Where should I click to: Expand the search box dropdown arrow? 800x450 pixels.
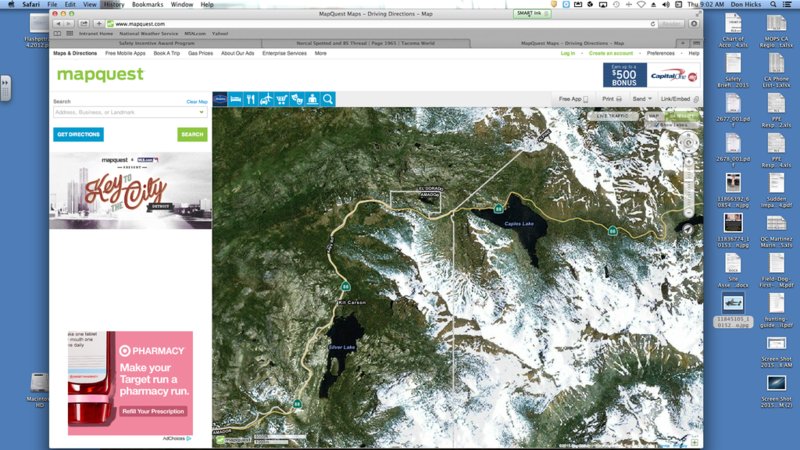202,112
